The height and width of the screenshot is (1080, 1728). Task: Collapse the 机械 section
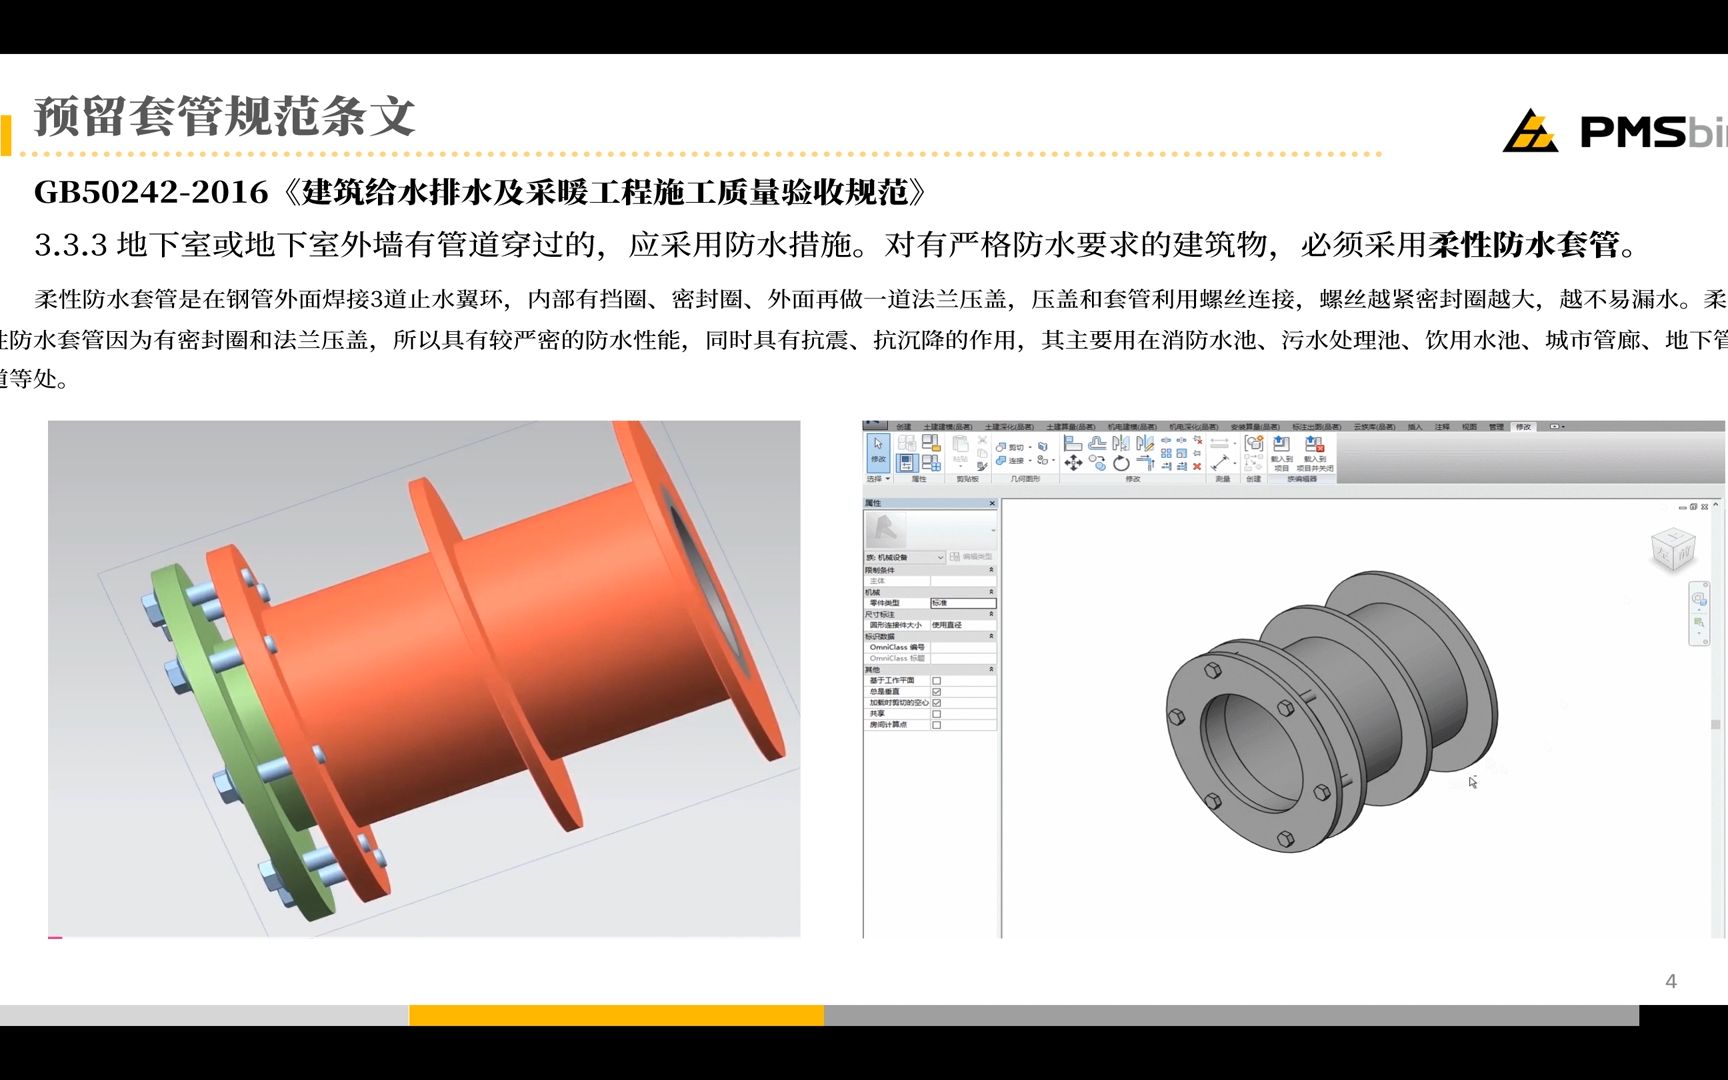click(991, 592)
